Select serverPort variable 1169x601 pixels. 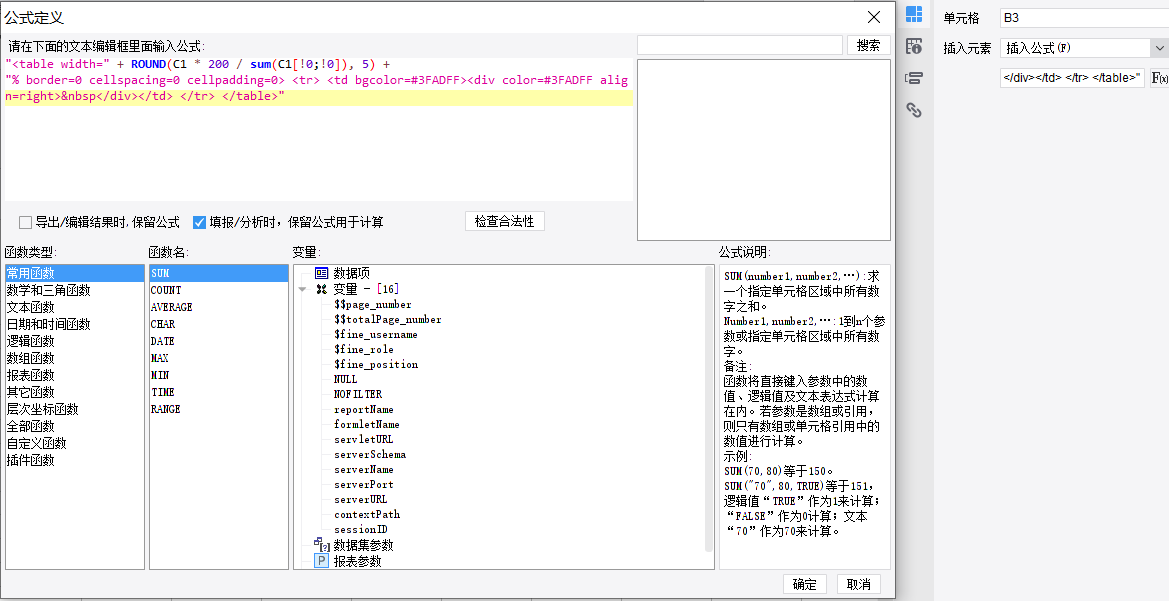coord(364,484)
